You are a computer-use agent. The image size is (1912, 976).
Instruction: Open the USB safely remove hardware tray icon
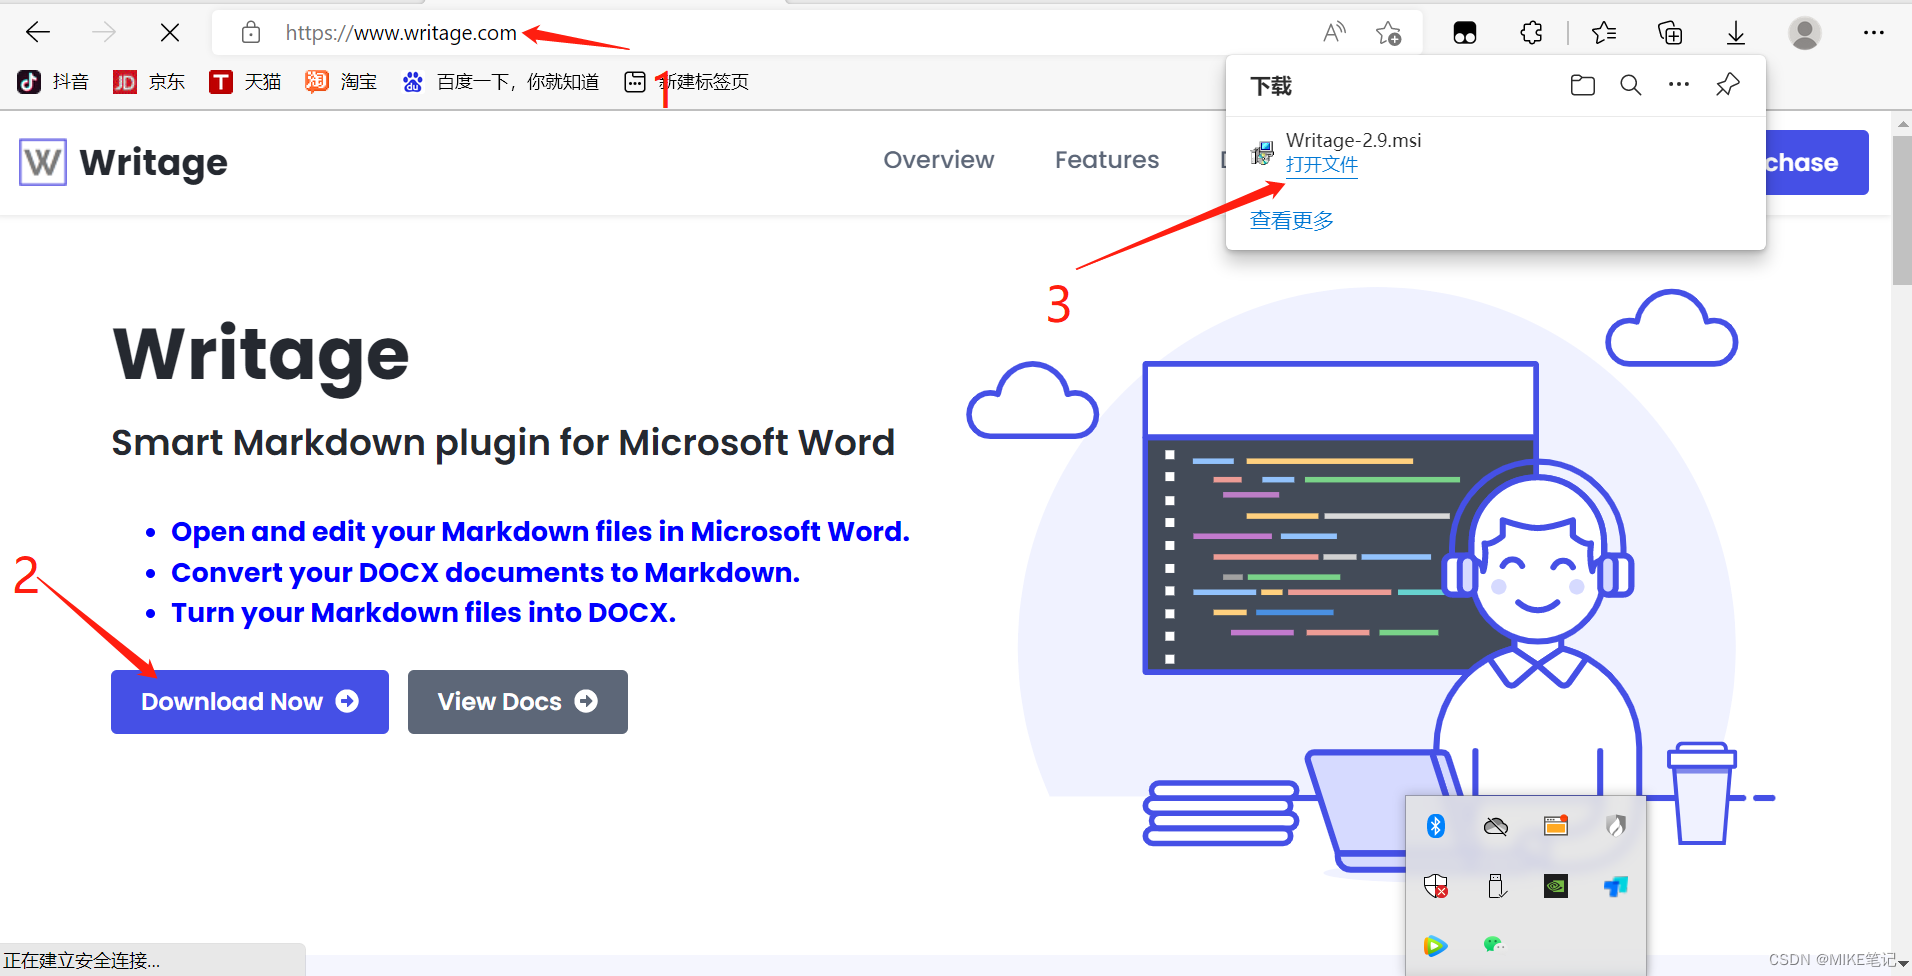click(x=1496, y=886)
